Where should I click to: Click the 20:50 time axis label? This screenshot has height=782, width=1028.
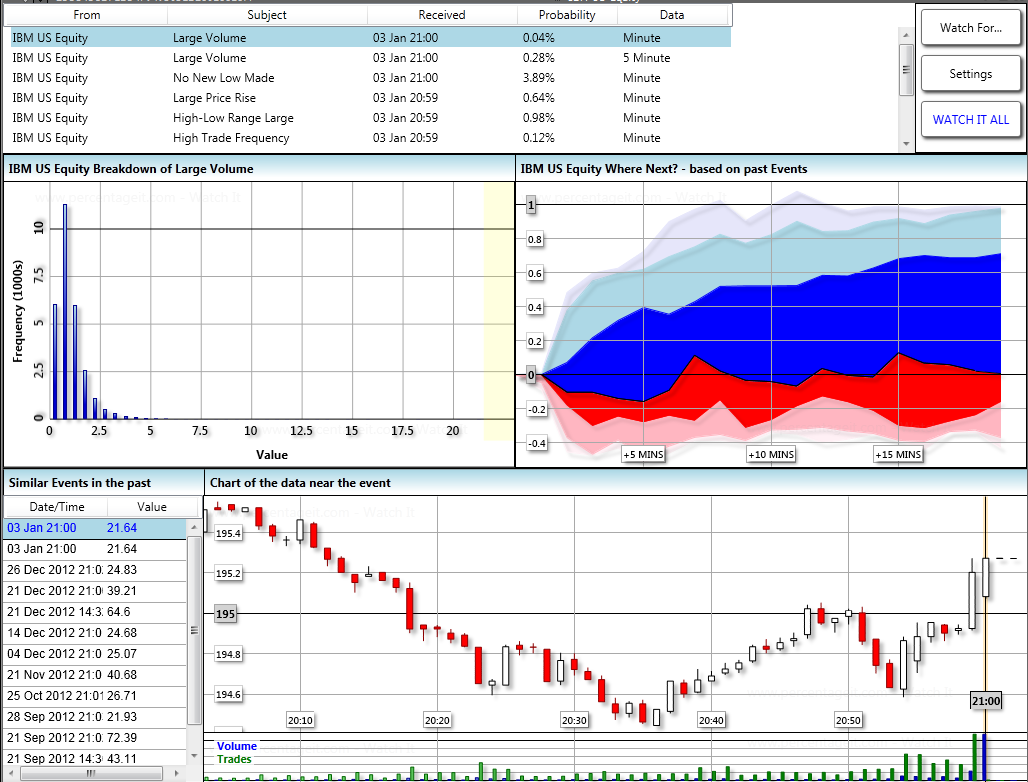click(848, 720)
